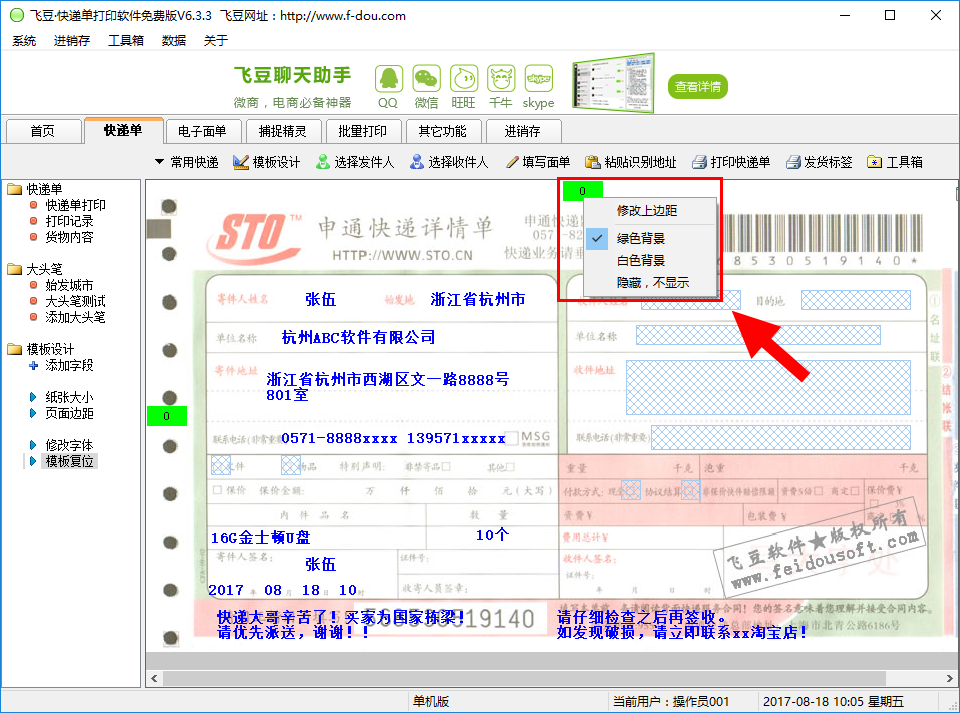Click the sender name 张伍 at top
960x713 pixels.
[321, 299]
